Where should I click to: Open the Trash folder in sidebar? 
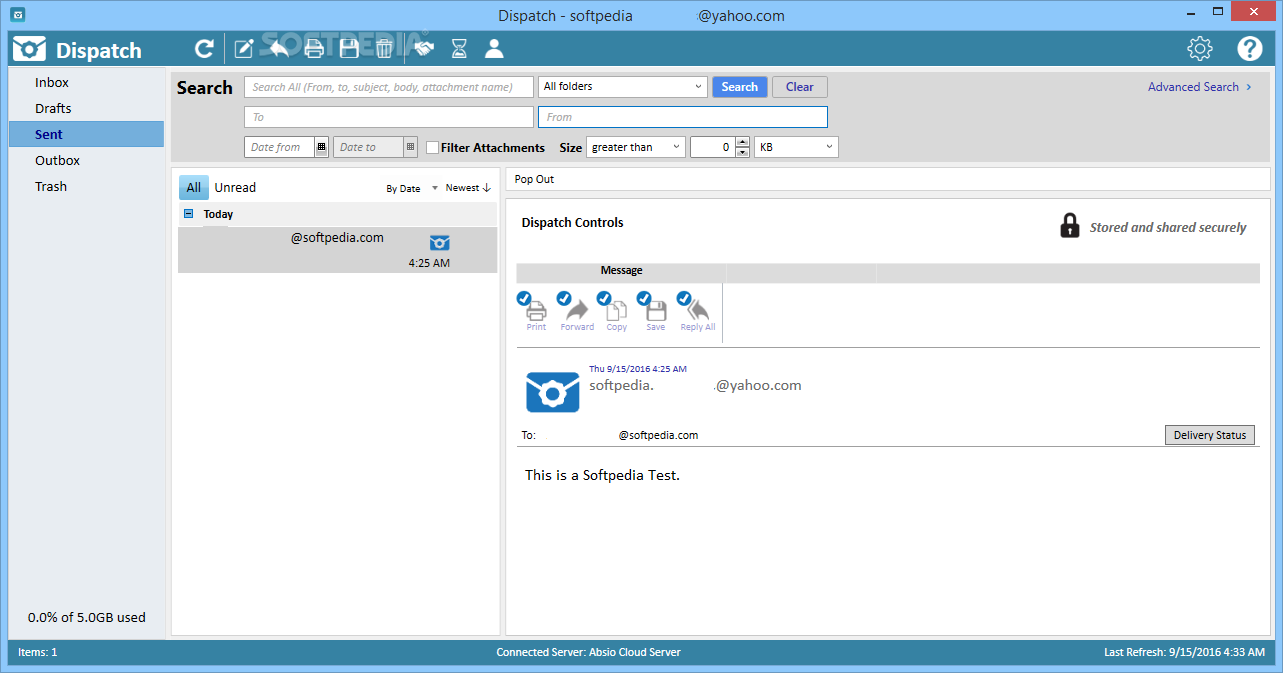86,186
